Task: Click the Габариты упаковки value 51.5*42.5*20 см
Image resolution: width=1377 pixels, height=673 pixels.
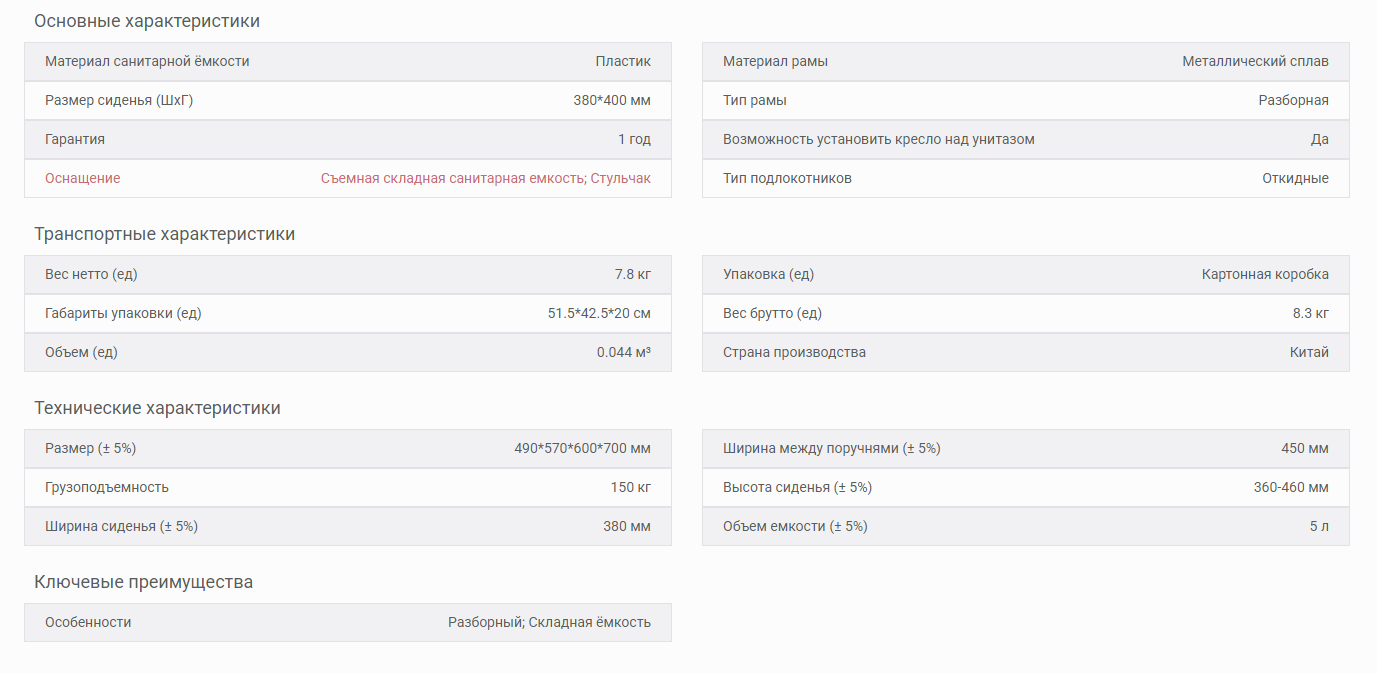Action: [599, 313]
